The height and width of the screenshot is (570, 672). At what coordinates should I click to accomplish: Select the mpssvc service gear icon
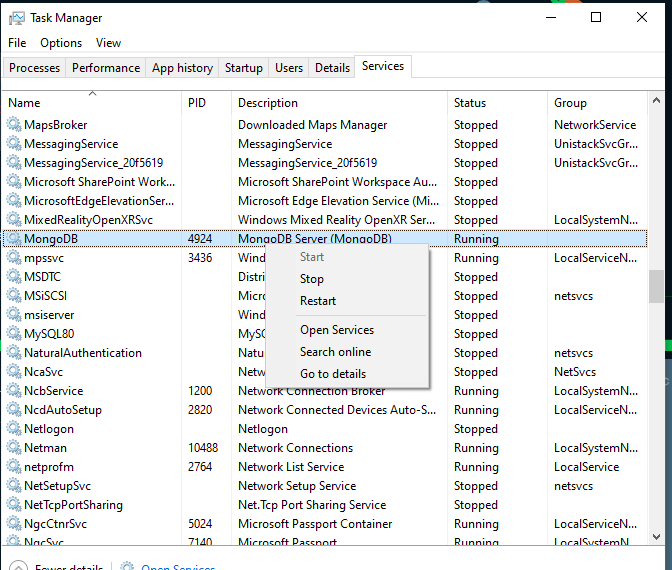(14, 258)
